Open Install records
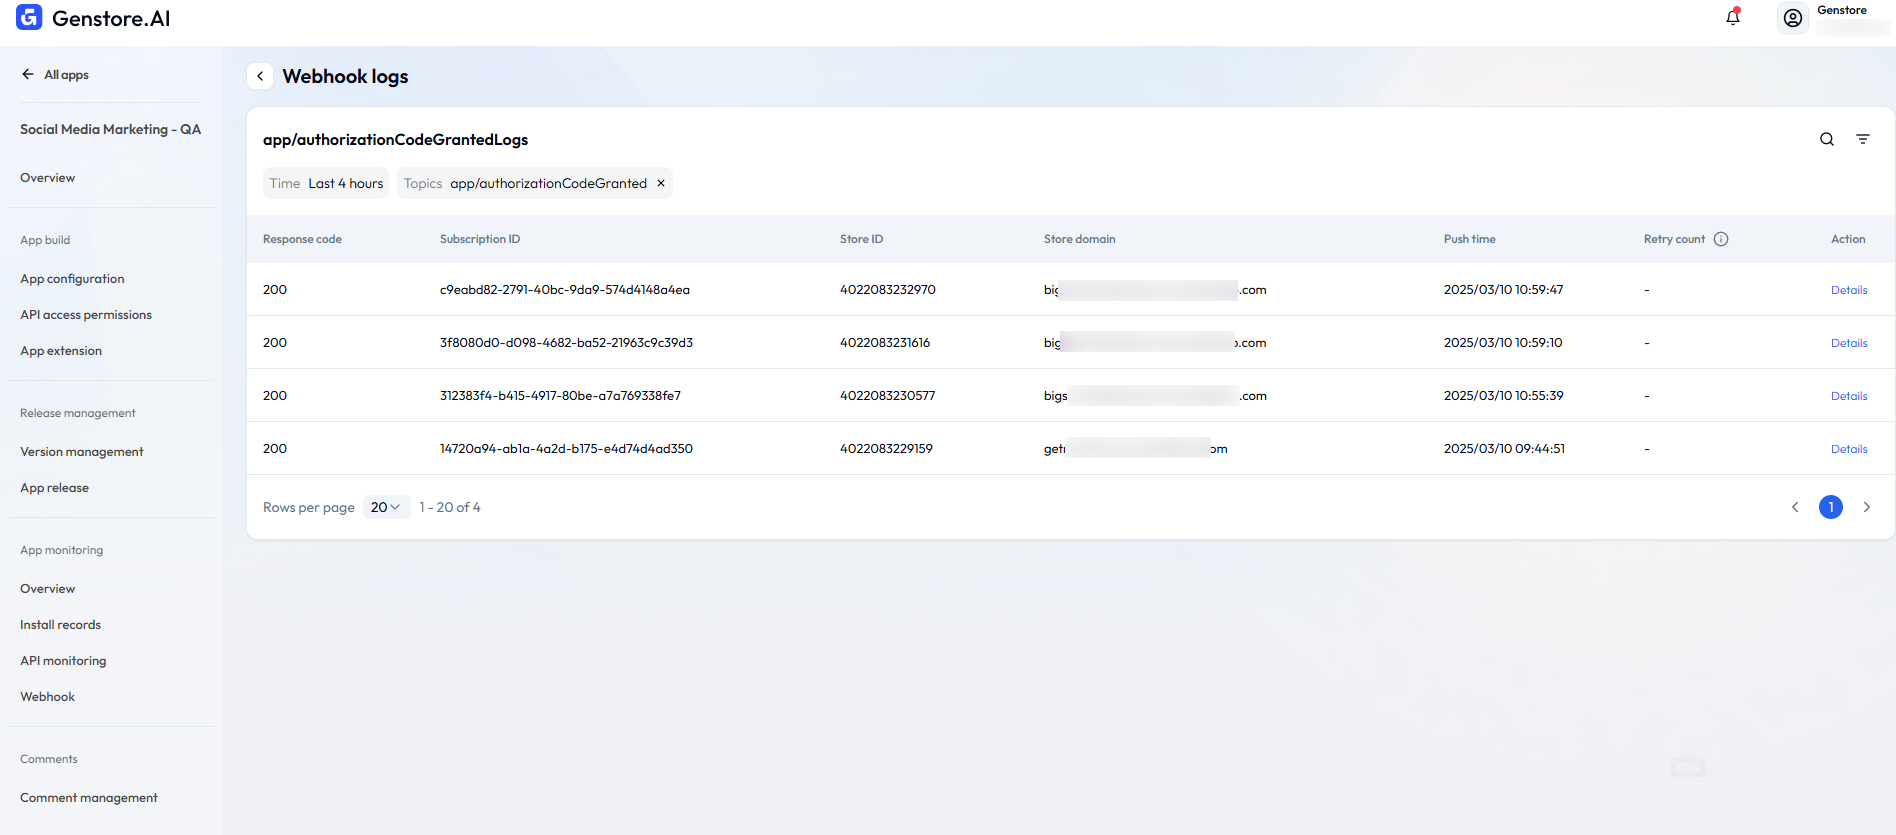The image size is (1896, 835). coord(60,625)
